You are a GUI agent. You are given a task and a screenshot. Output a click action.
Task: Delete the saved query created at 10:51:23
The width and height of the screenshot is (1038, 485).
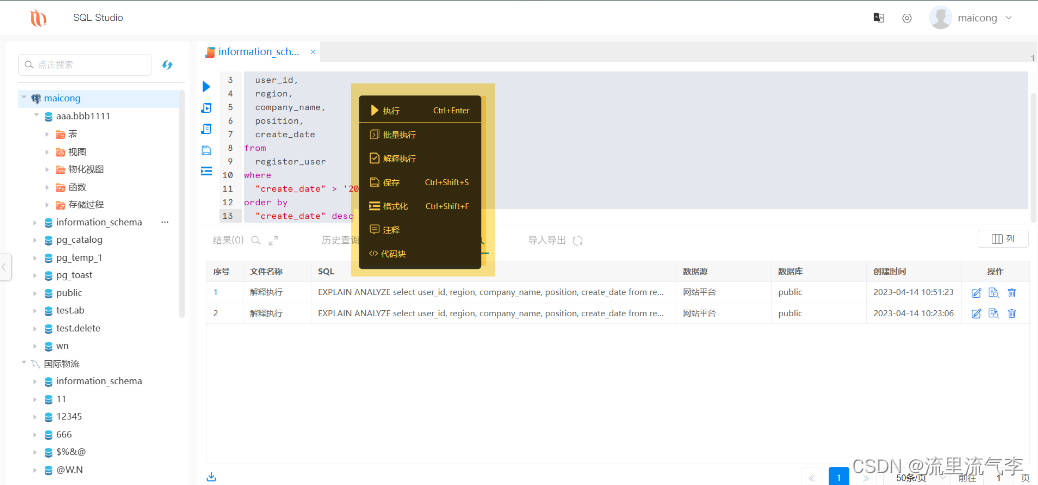pyautogui.click(x=1012, y=292)
